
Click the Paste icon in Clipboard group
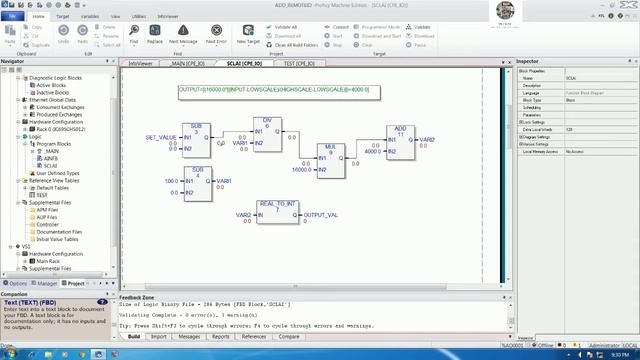pos(10,31)
